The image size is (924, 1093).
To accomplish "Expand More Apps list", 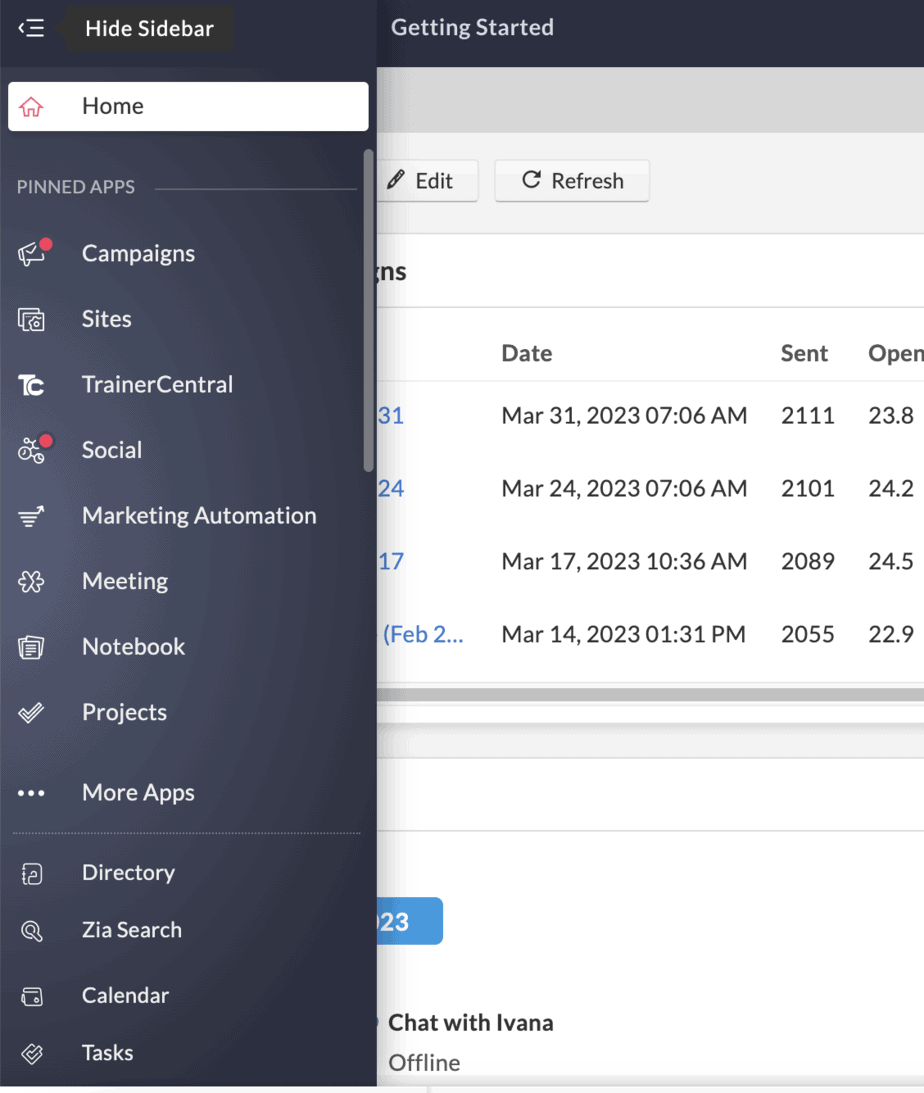I will [x=138, y=793].
